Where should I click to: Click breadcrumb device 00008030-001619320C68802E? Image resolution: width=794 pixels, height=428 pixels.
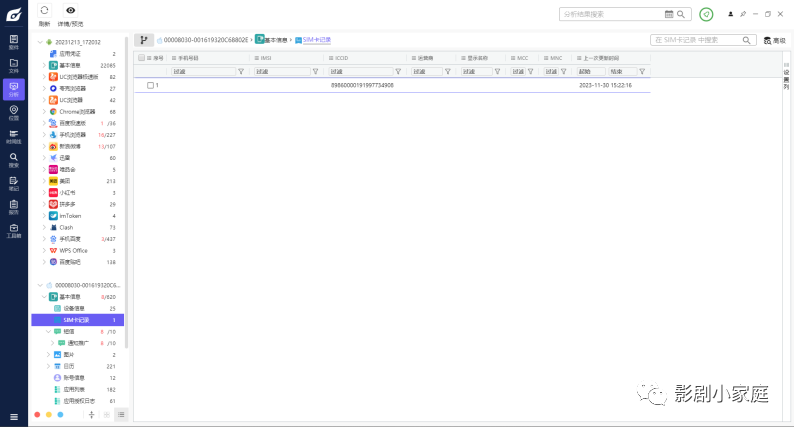click(206, 40)
